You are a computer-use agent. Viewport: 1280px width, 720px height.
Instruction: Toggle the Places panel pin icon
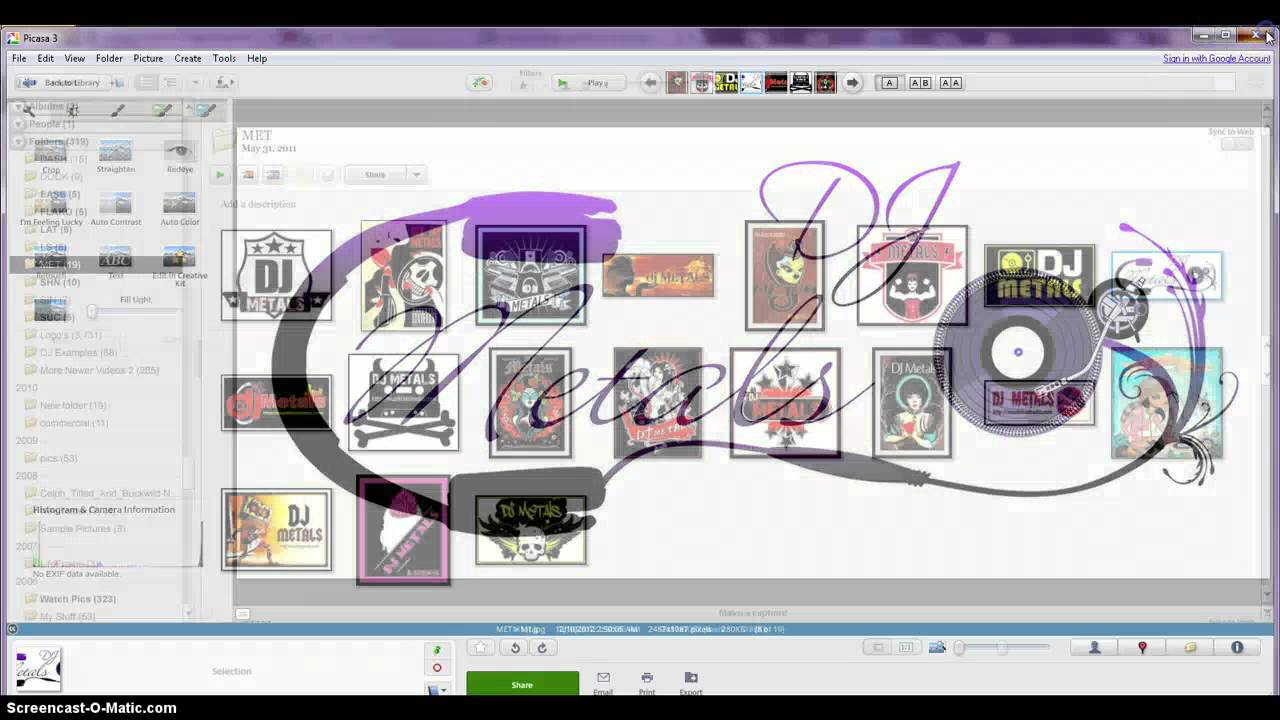(x=1142, y=648)
